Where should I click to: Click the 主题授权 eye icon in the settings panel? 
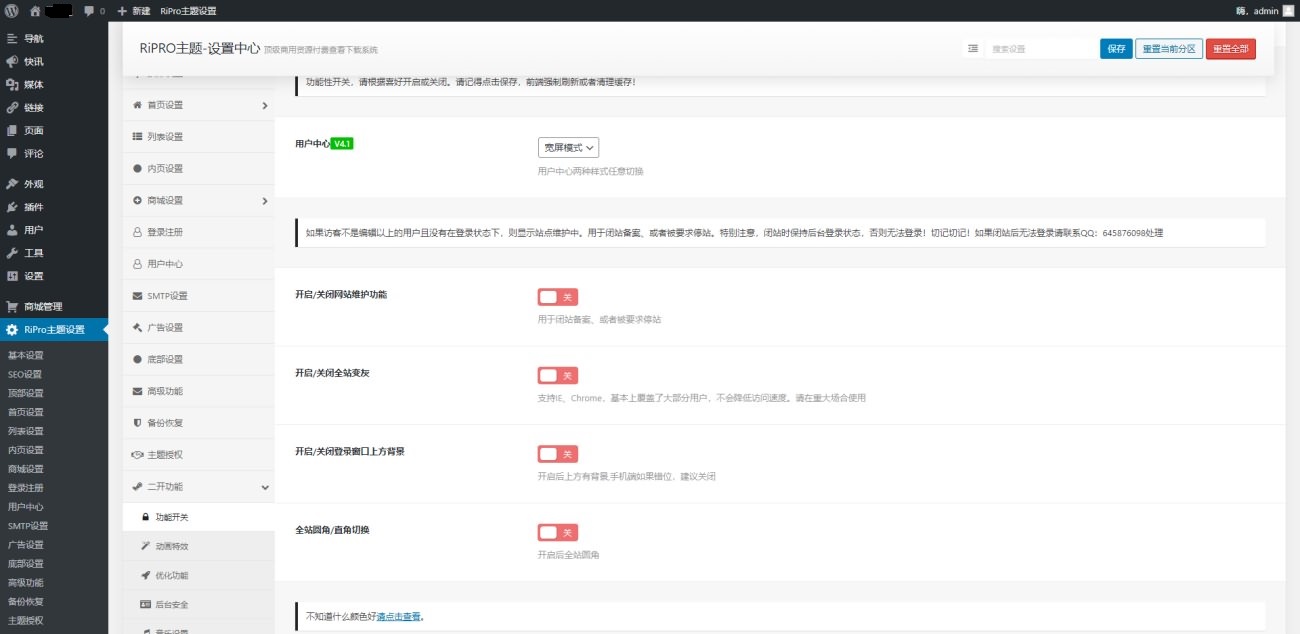137,455
